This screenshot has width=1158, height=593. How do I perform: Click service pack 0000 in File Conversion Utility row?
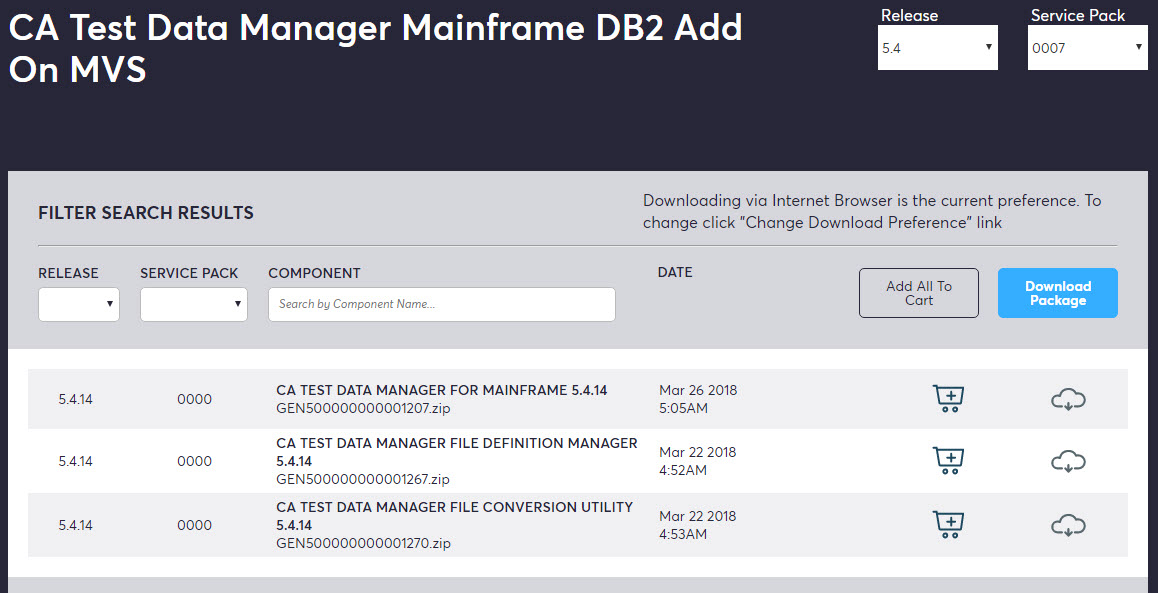(x=194, y=526)
